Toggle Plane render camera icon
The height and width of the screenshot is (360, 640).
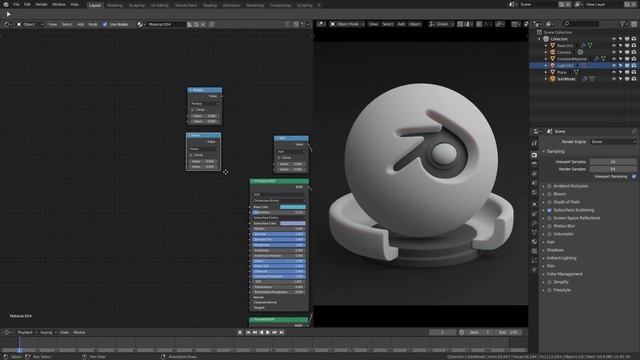pos(634,72)
